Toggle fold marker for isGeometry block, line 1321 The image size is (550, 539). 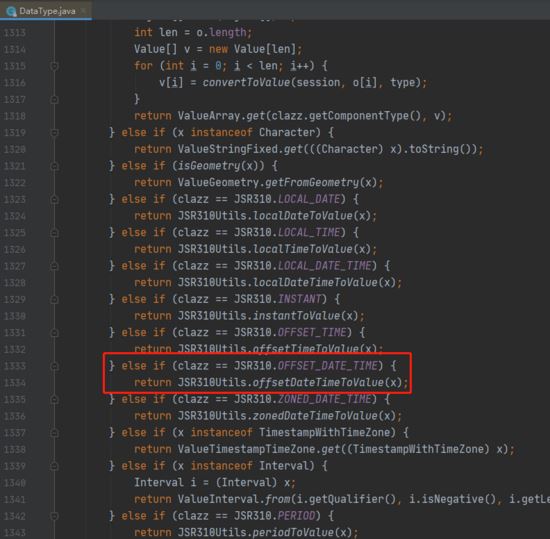54,166
